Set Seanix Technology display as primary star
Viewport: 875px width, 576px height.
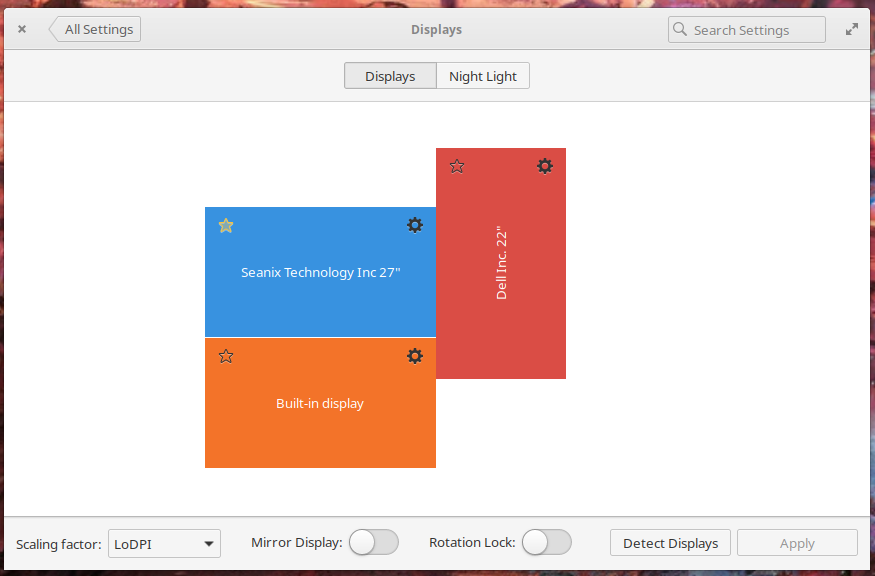pyautogui.click(x=226, y=225)
